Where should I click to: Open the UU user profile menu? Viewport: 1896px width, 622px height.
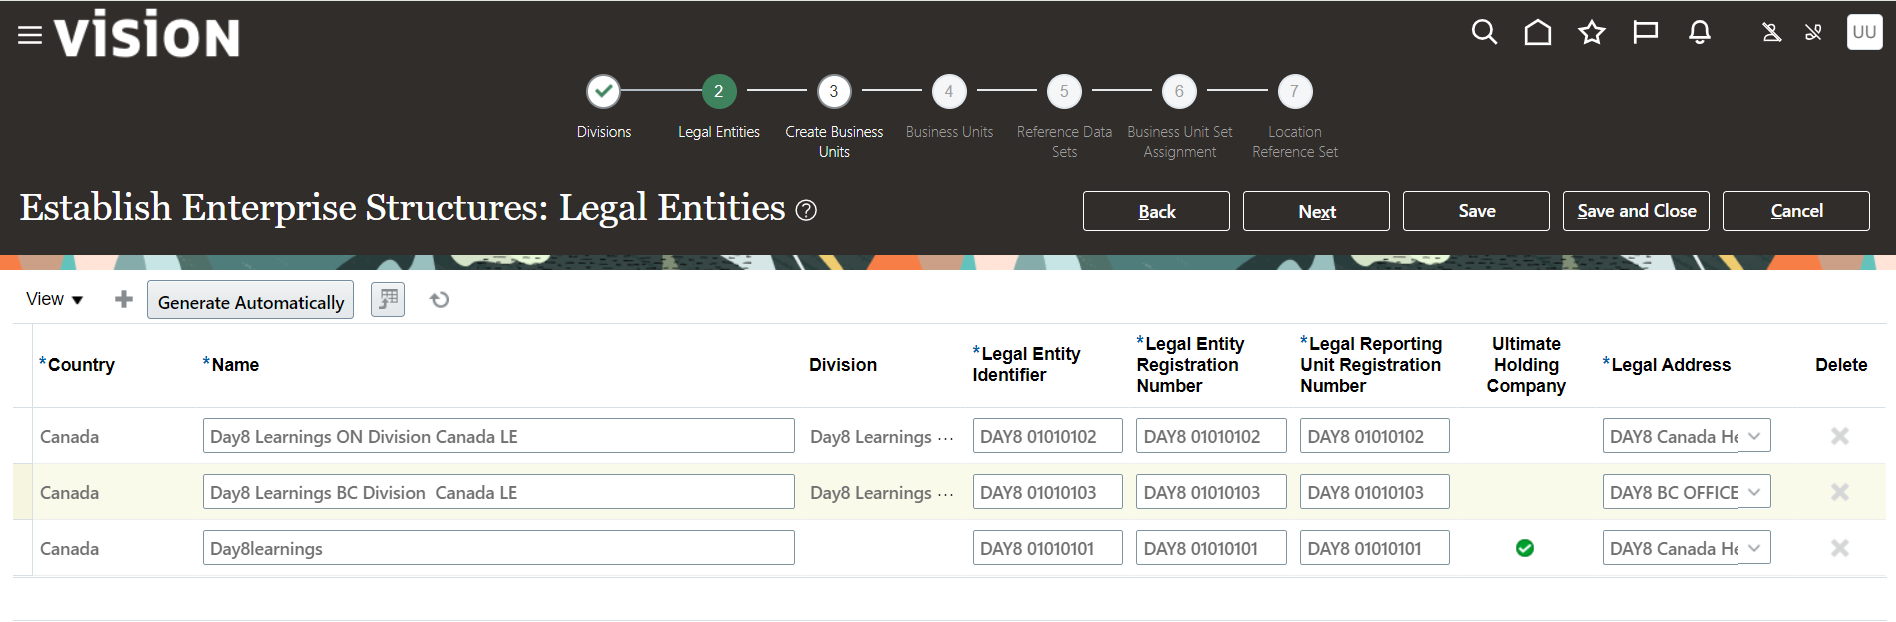(x=1864, y=32)
